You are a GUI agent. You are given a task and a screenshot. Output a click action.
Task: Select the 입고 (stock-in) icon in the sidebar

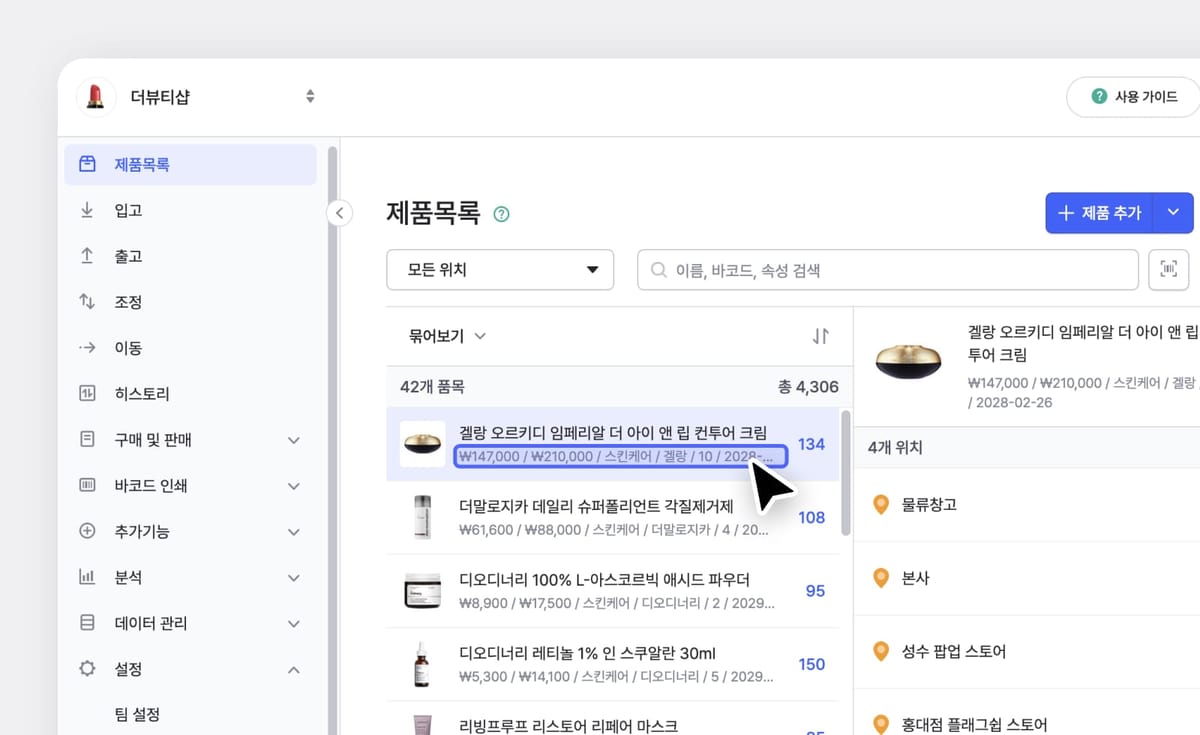(x=88, y=210)
